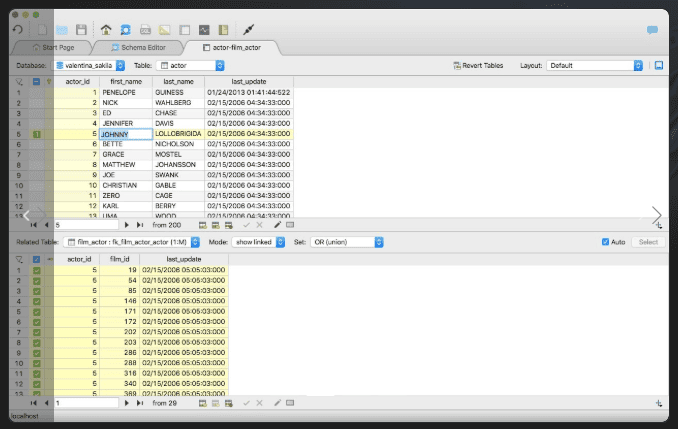Screen dimensions: 678x429
Task: Click the diagram ruler toolbar icon
Action: [164, 29]
